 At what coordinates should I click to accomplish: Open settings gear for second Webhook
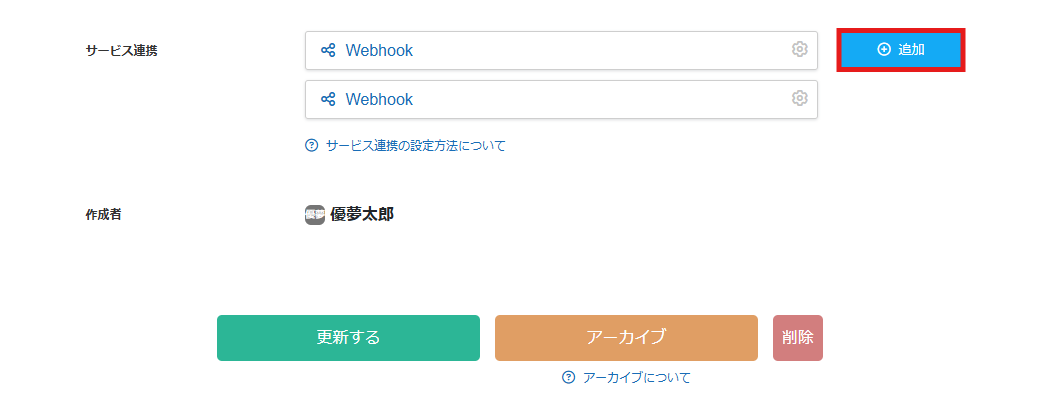tap(799, 98)
